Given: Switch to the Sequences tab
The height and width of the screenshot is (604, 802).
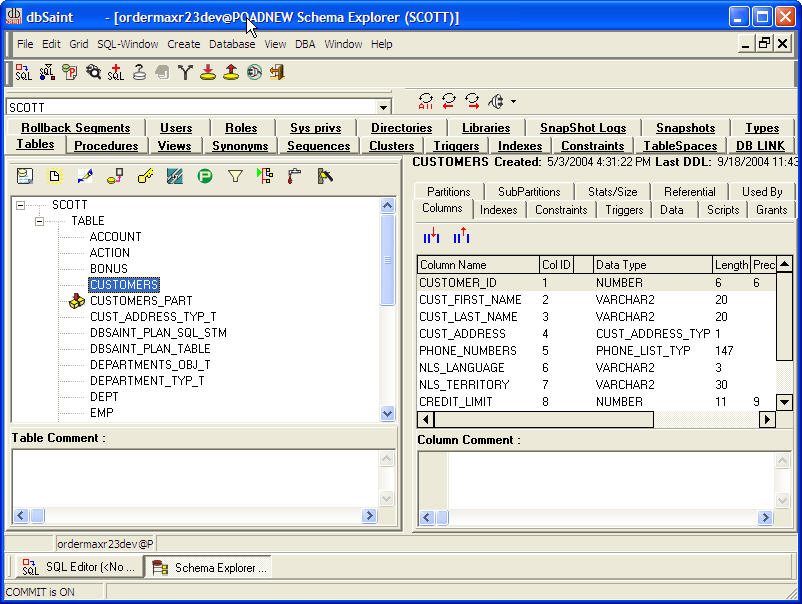Looking at the screenshot, I should (x=318, y=146).
